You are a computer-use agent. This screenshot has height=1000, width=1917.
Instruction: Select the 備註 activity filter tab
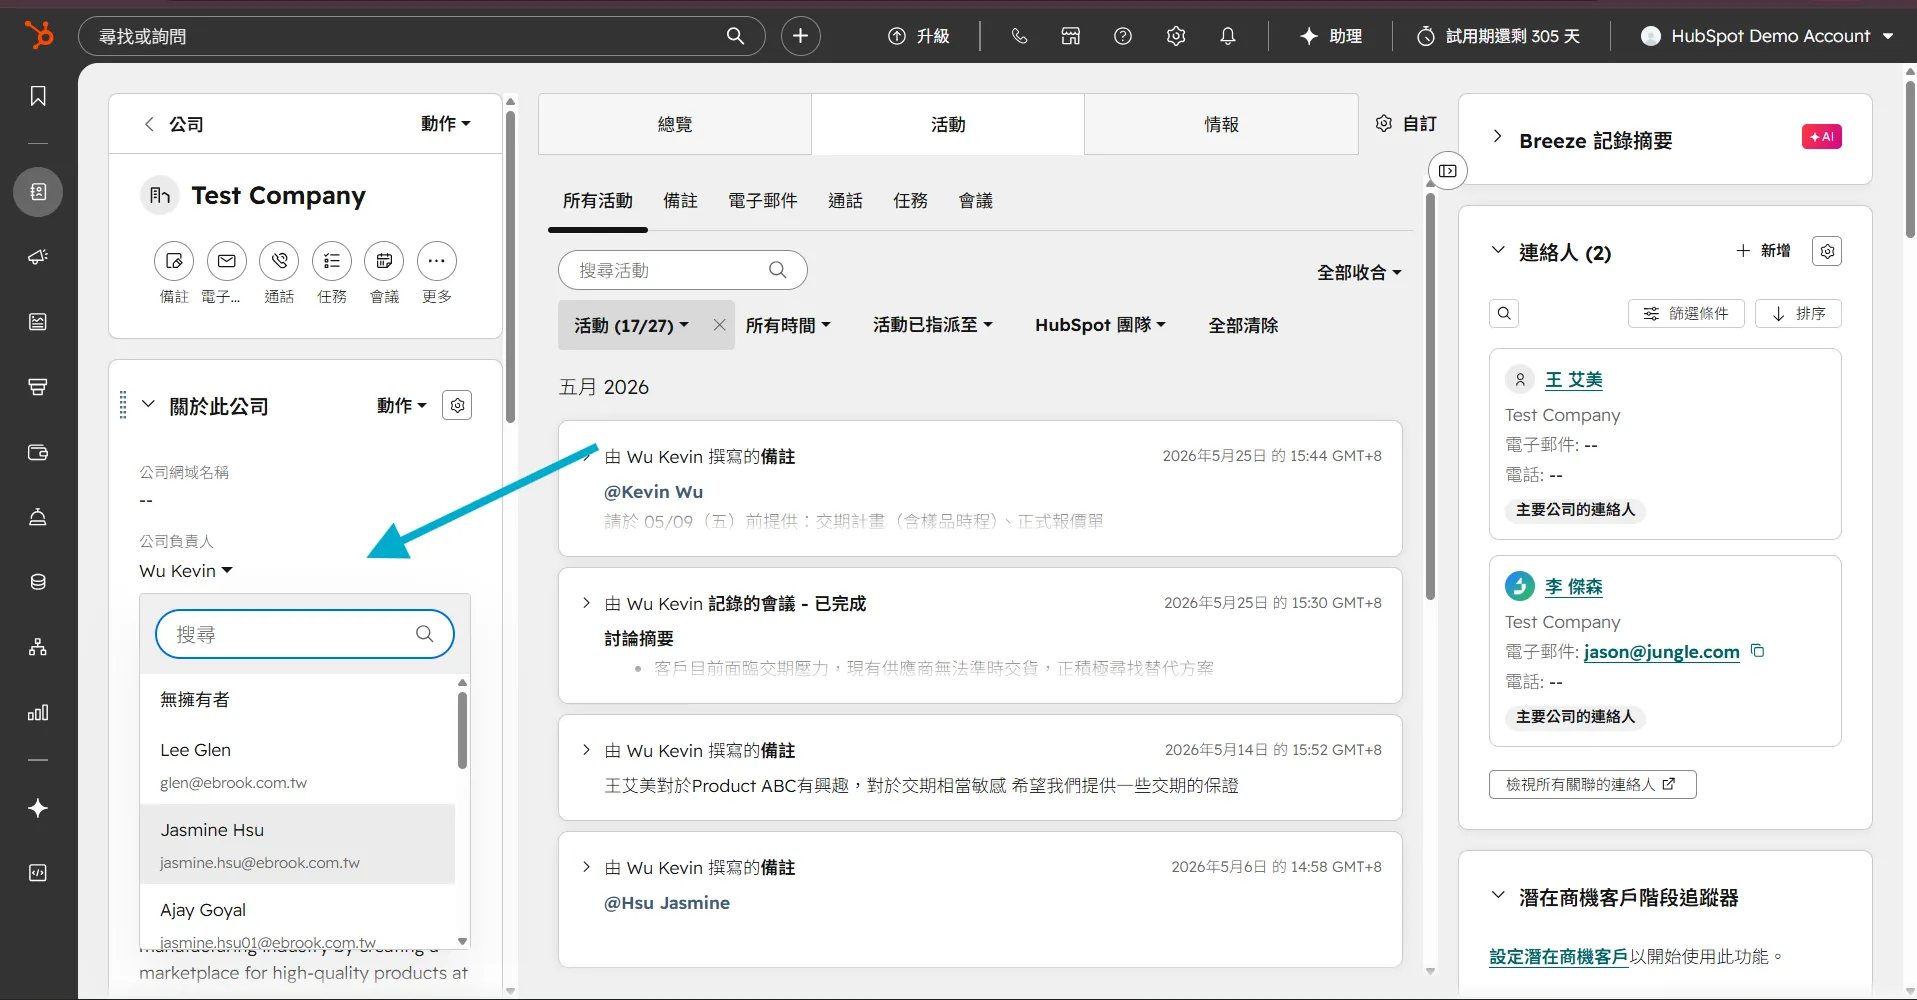pos(680,201)
